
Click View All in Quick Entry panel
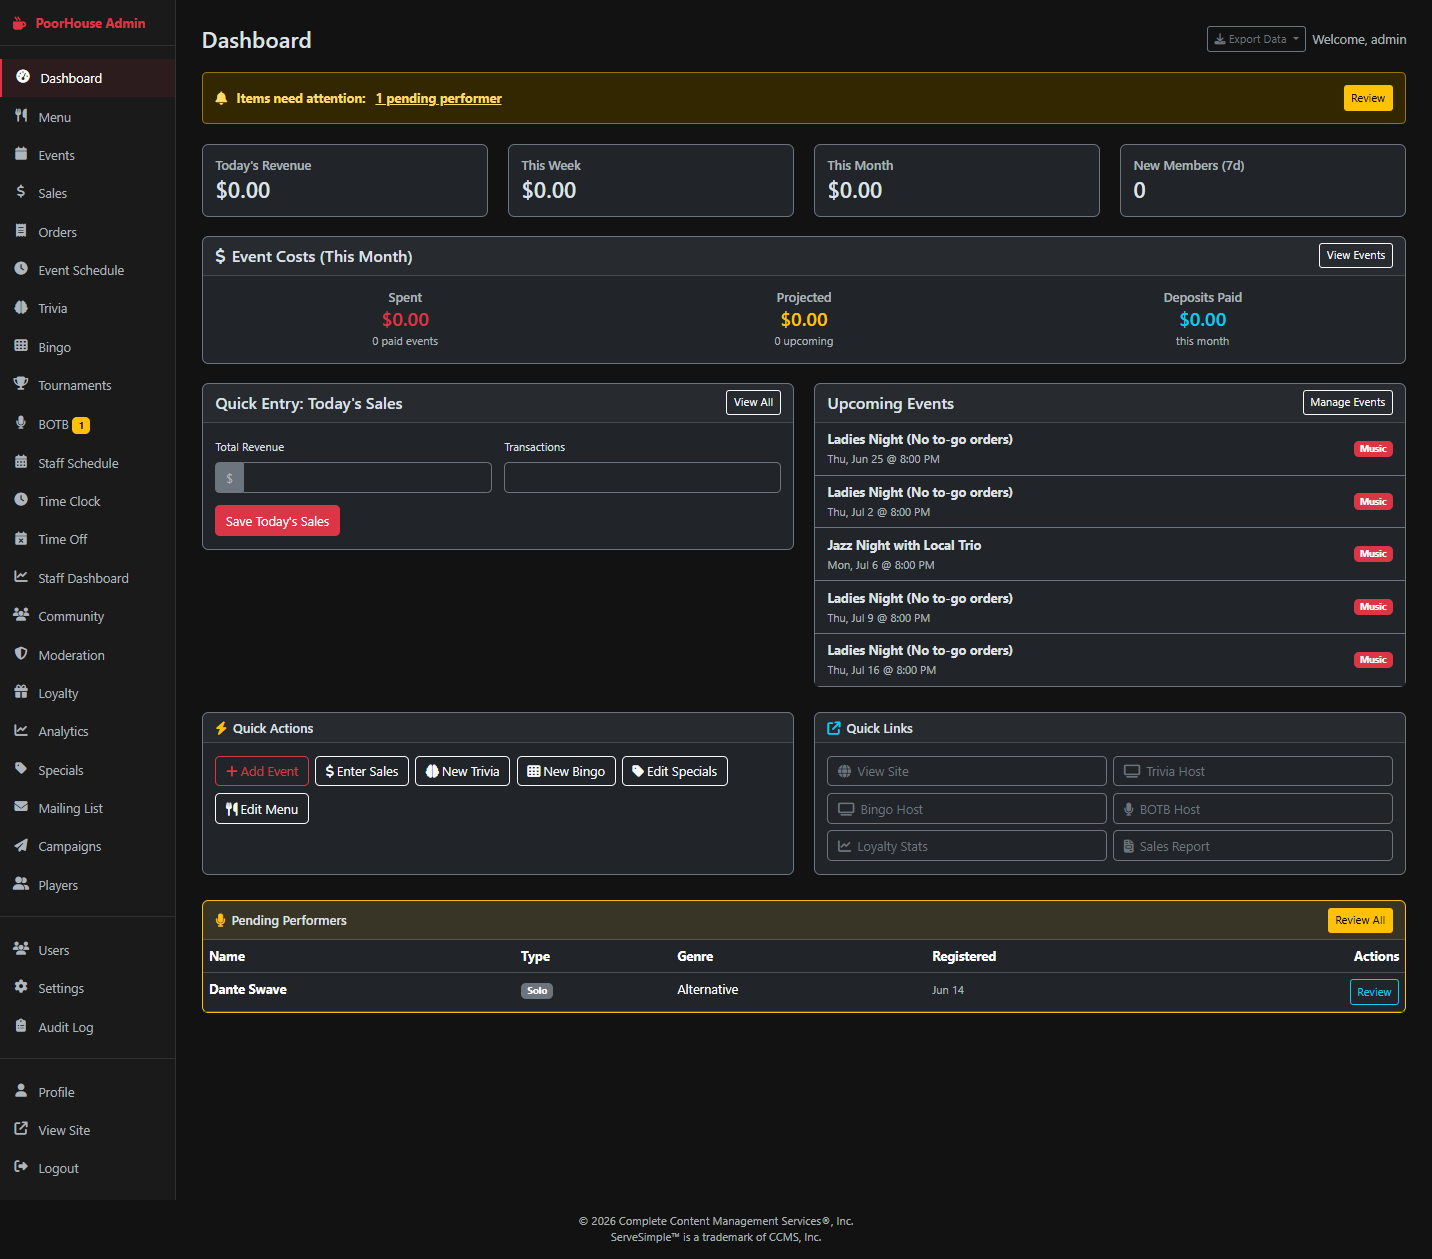pos(753,403)
